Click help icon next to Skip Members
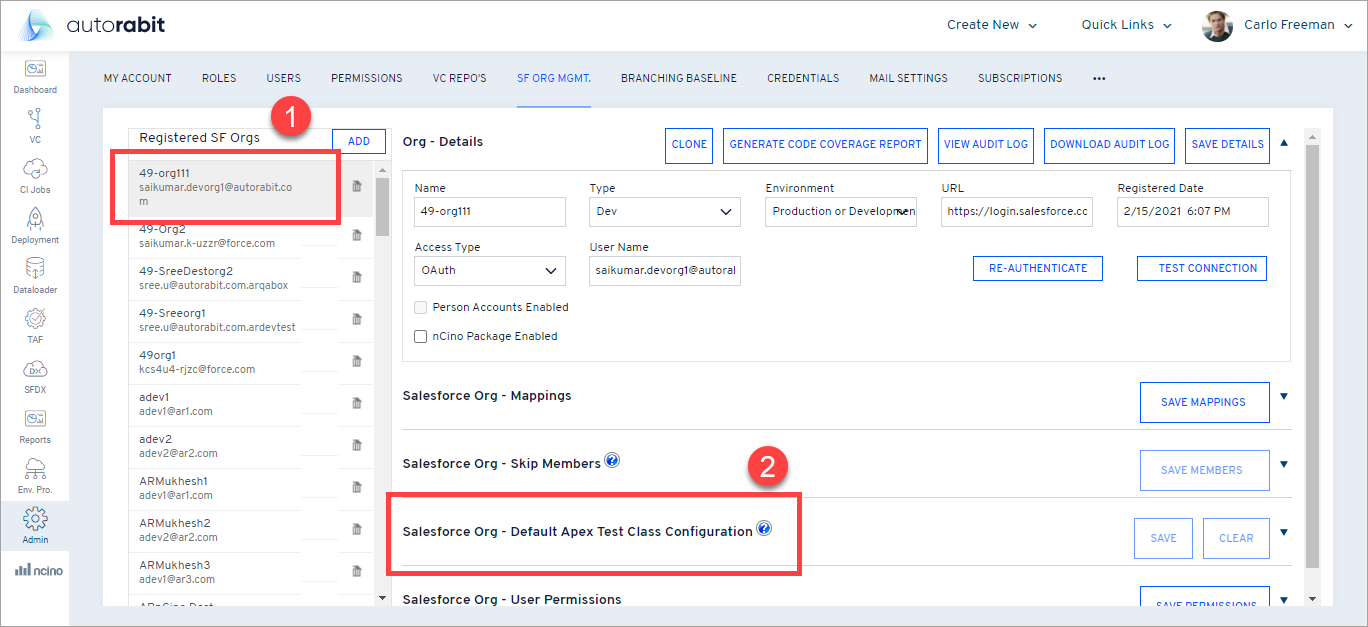Viewport: 1368px width, 627px height. pyautogui.click(x=612, y=461)
